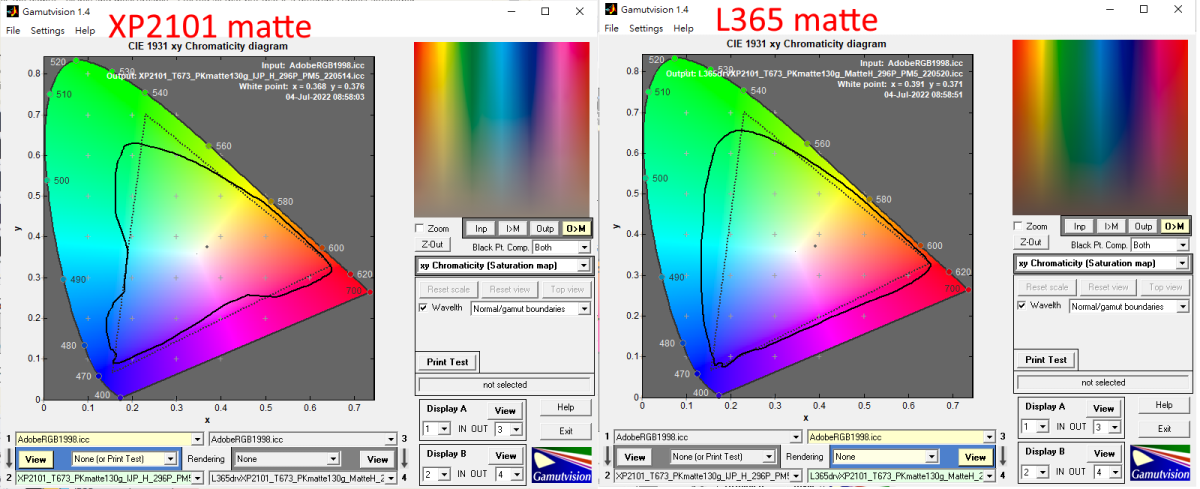Click the Gamutvision logo in the left window

click(563, 465)
